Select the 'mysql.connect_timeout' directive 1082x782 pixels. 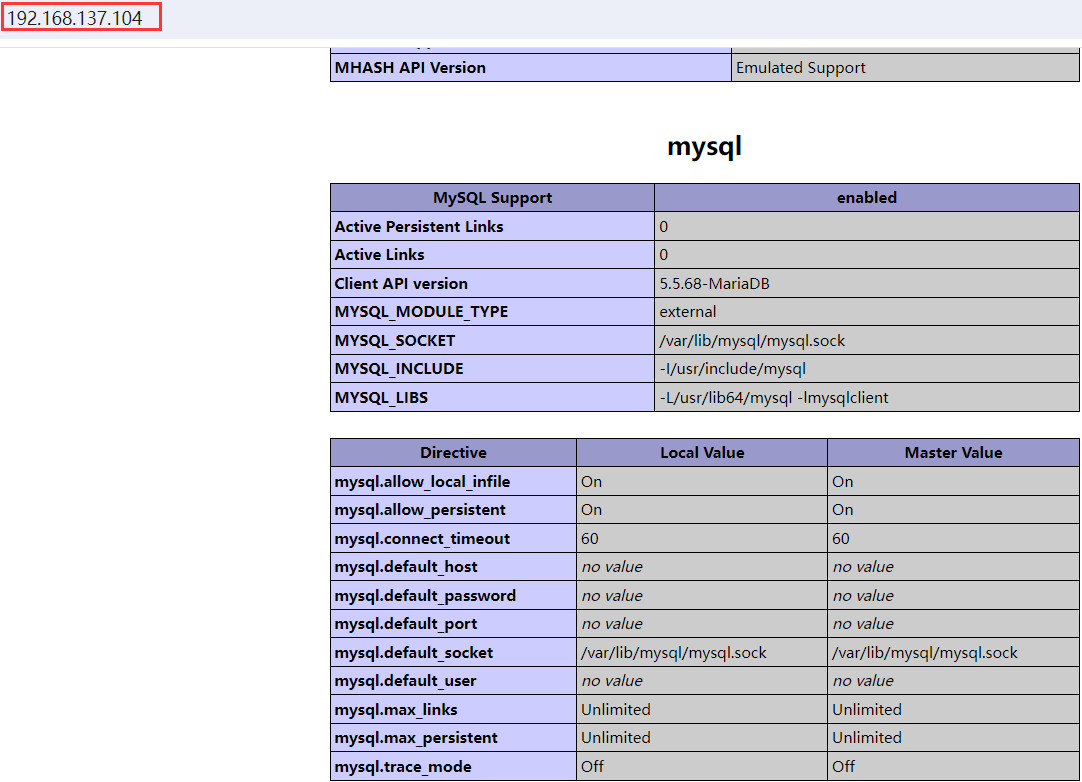click(453, 538)
